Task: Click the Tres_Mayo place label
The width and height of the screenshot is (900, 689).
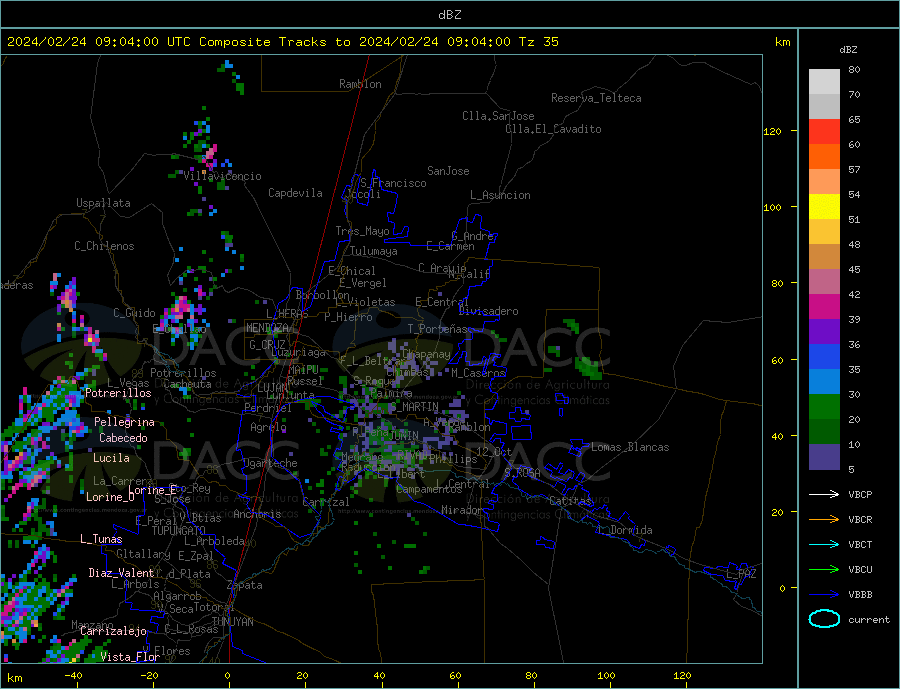Action: click(x=362, y=231)
